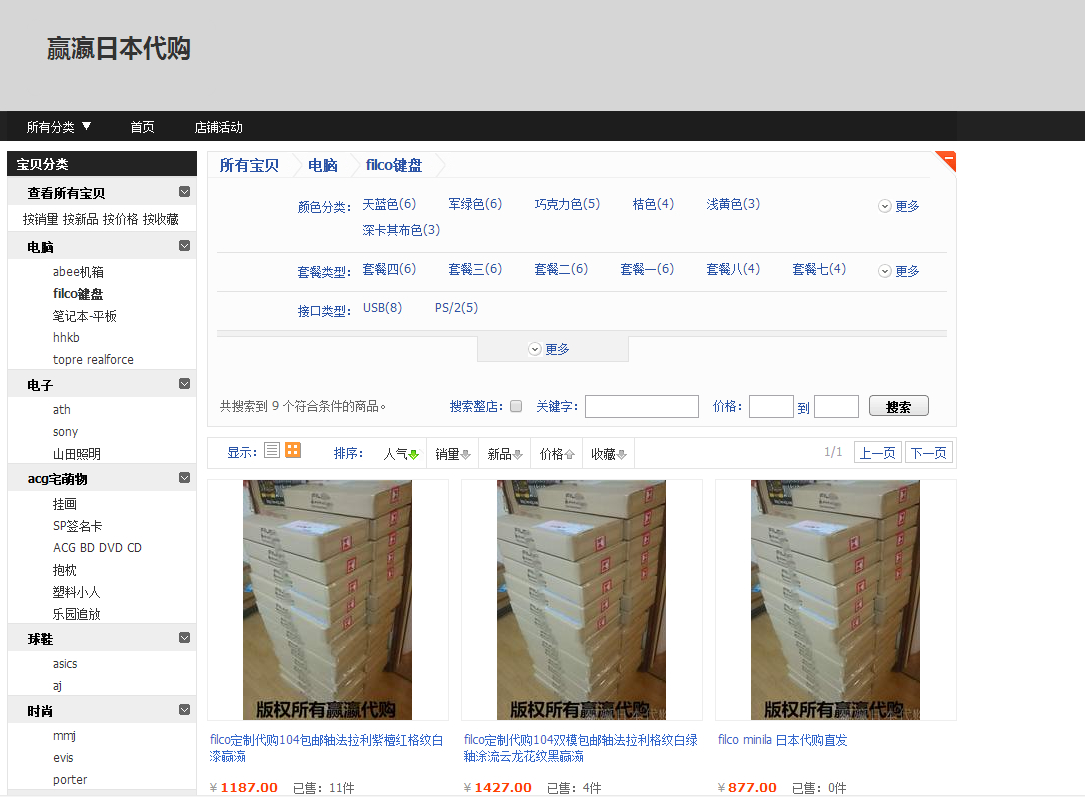Filter by 套餐四(6)
Image resolution: width=1085 pixels, height=797 pixels.
click(x=390, y=269)
